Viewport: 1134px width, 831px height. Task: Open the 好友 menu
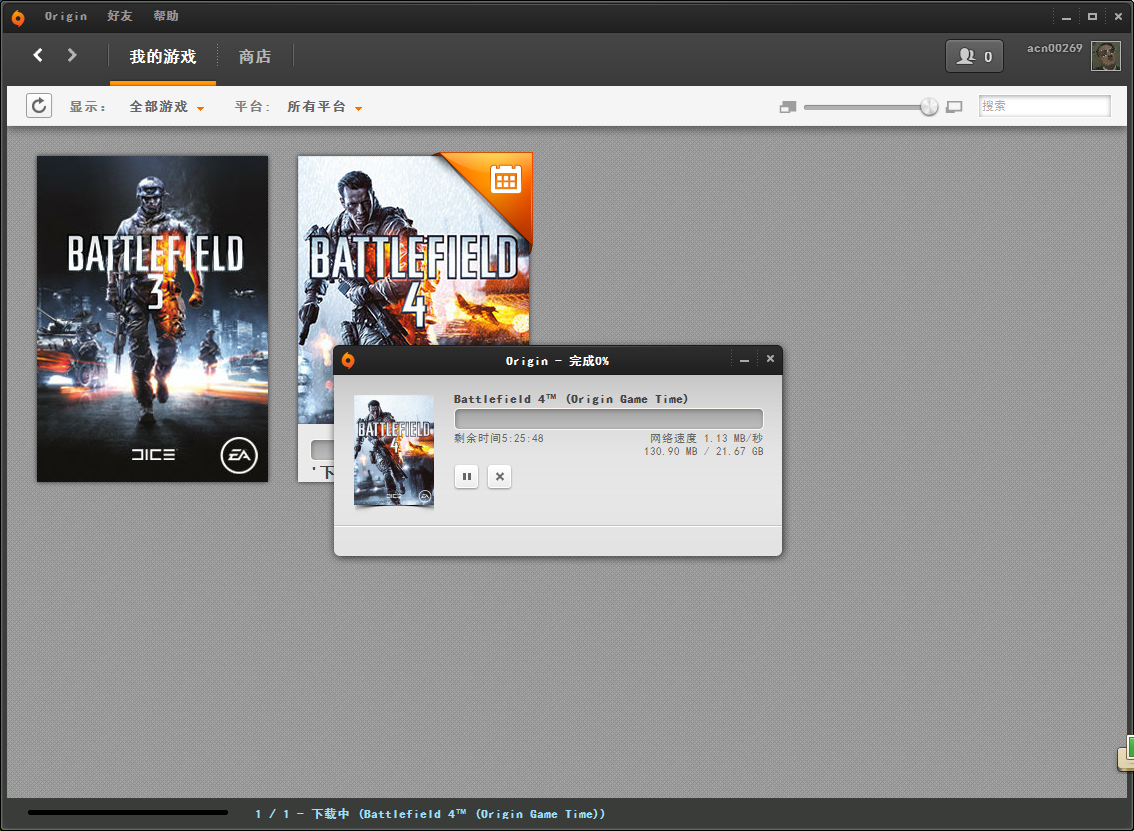pyautogui.click(x=120, y=16)
